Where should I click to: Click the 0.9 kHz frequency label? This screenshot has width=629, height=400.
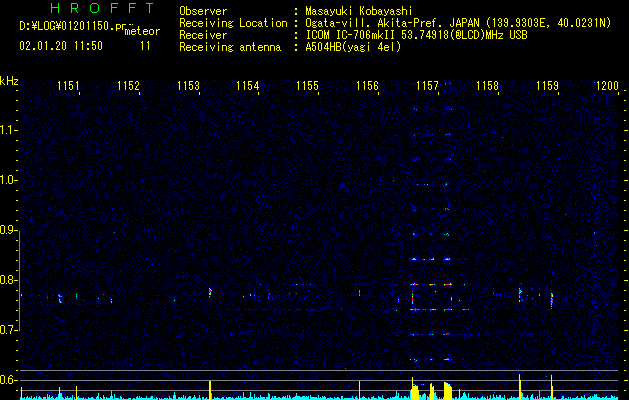[8, 230]
